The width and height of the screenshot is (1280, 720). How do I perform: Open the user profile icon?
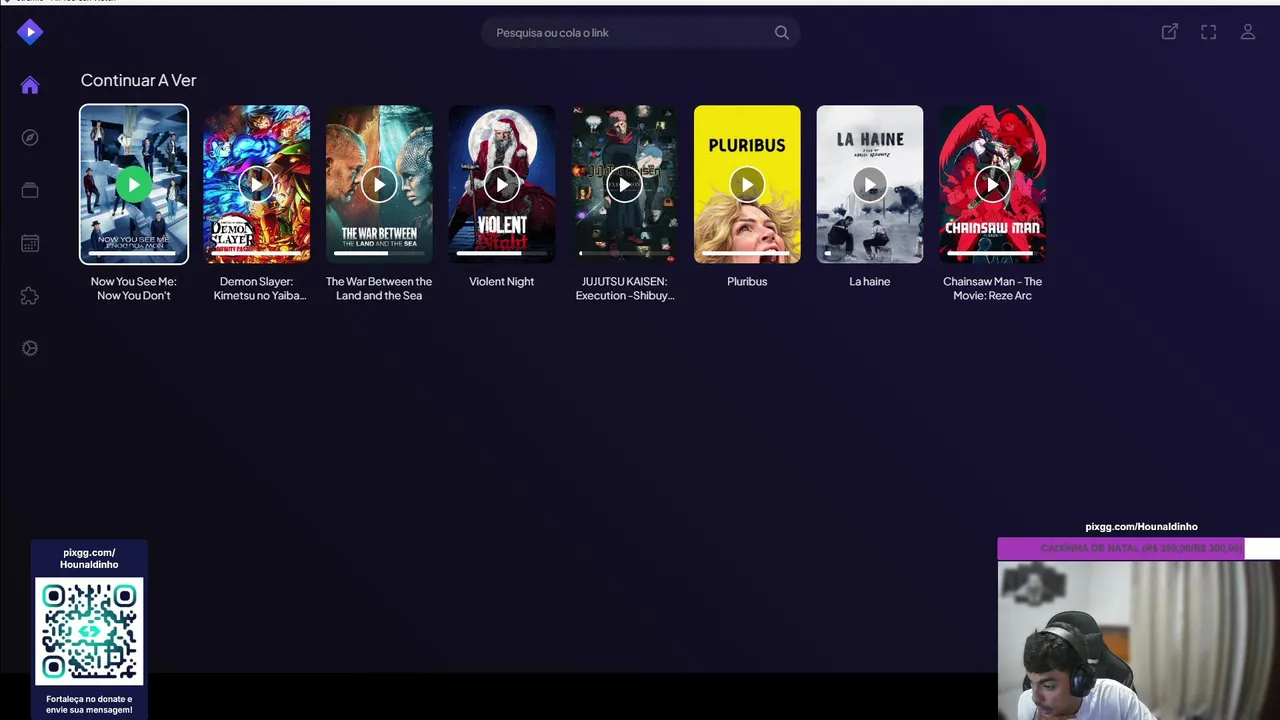click(1248, 32)
